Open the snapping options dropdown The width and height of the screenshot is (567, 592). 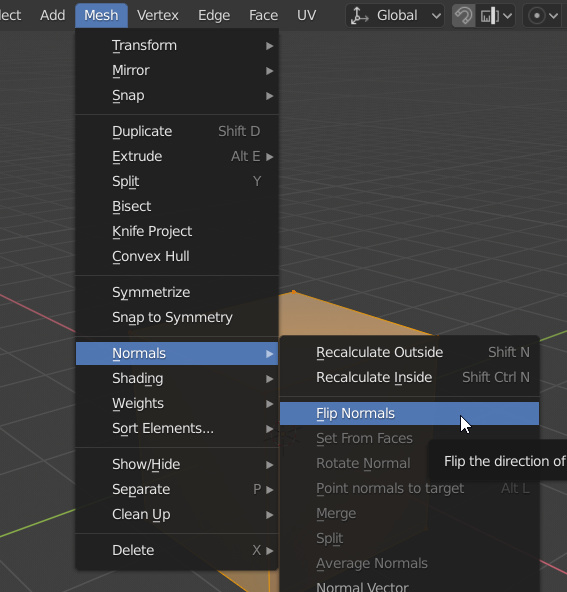click(x=495, y=16)
